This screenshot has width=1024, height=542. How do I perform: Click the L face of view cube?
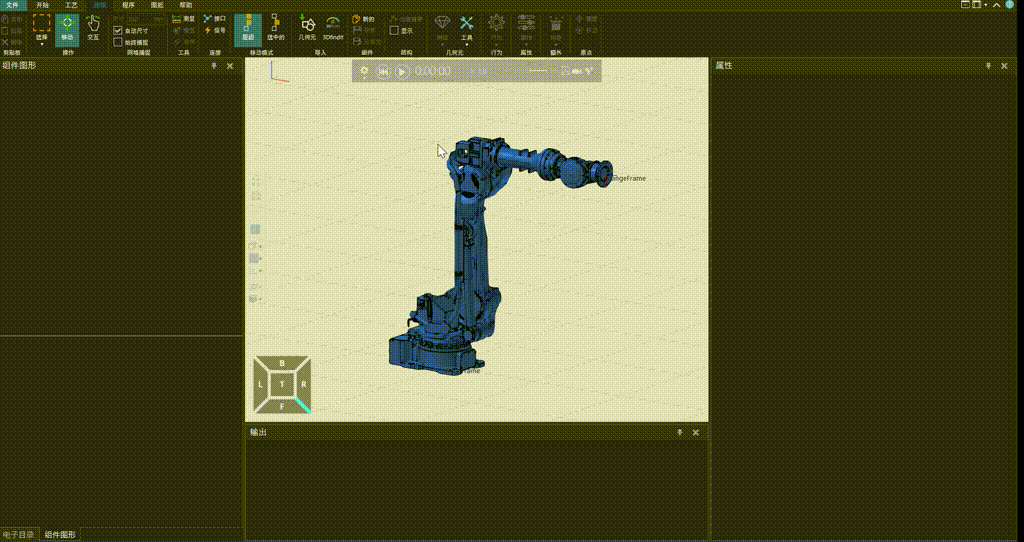pyautogui.click(x=260, y=385)
